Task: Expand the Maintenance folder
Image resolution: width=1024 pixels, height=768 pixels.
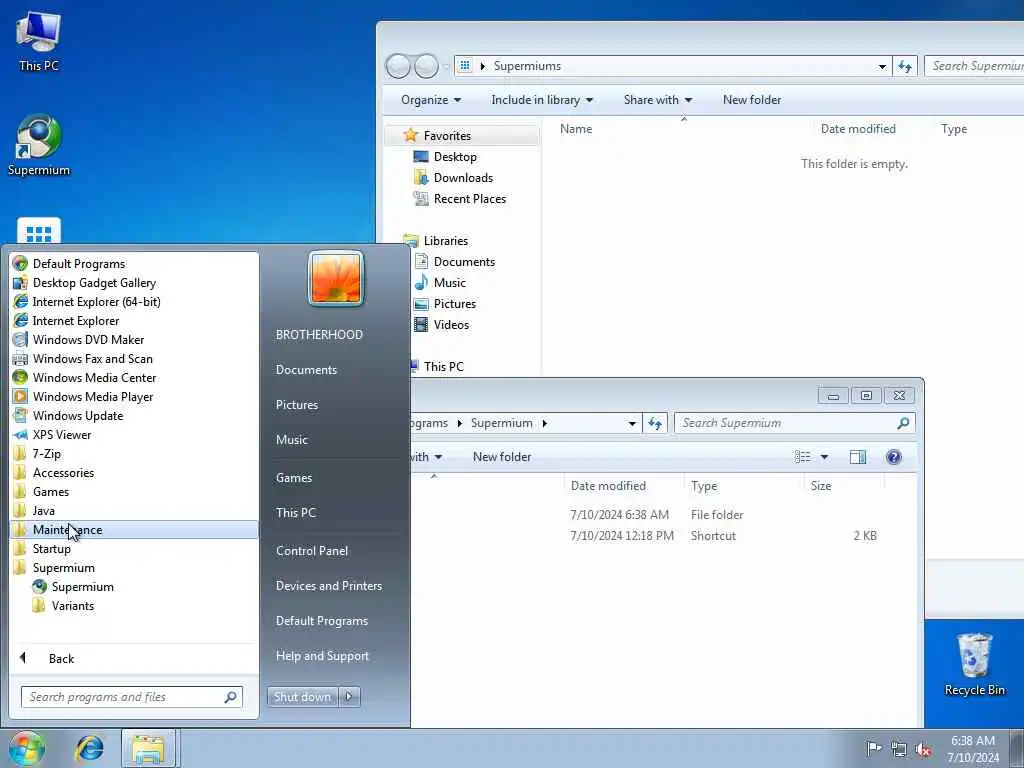Action: coord(134,530)
